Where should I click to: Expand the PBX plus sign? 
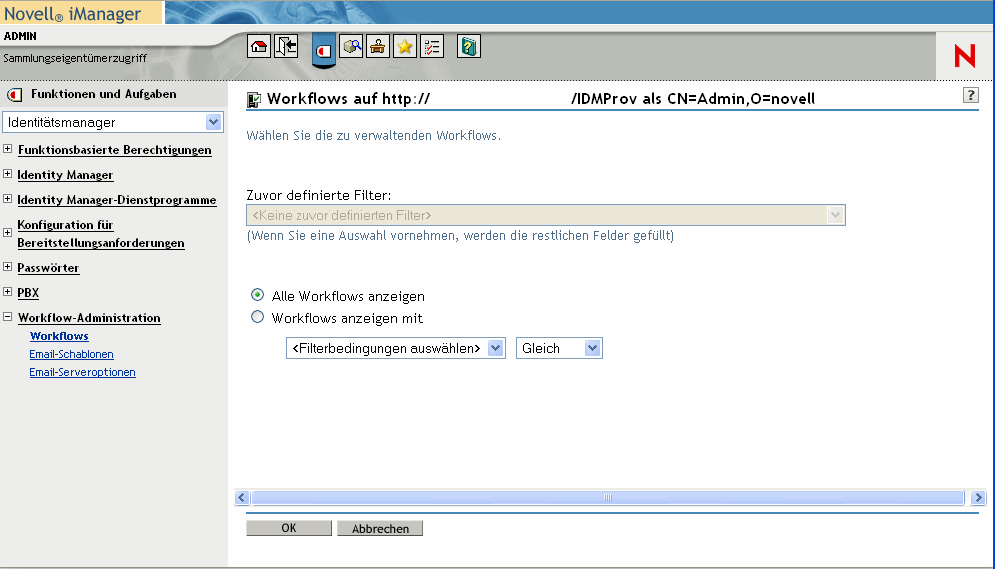pos(8,292)
